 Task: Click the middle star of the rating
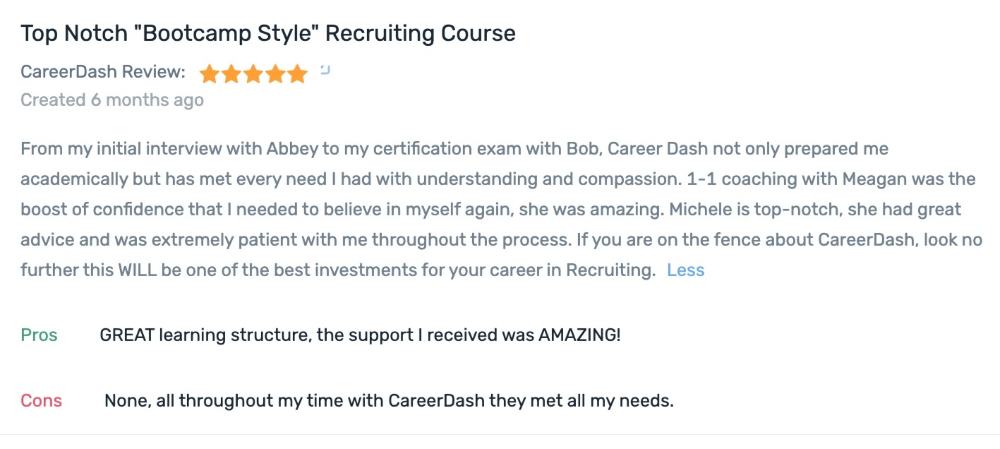(253, 75)
